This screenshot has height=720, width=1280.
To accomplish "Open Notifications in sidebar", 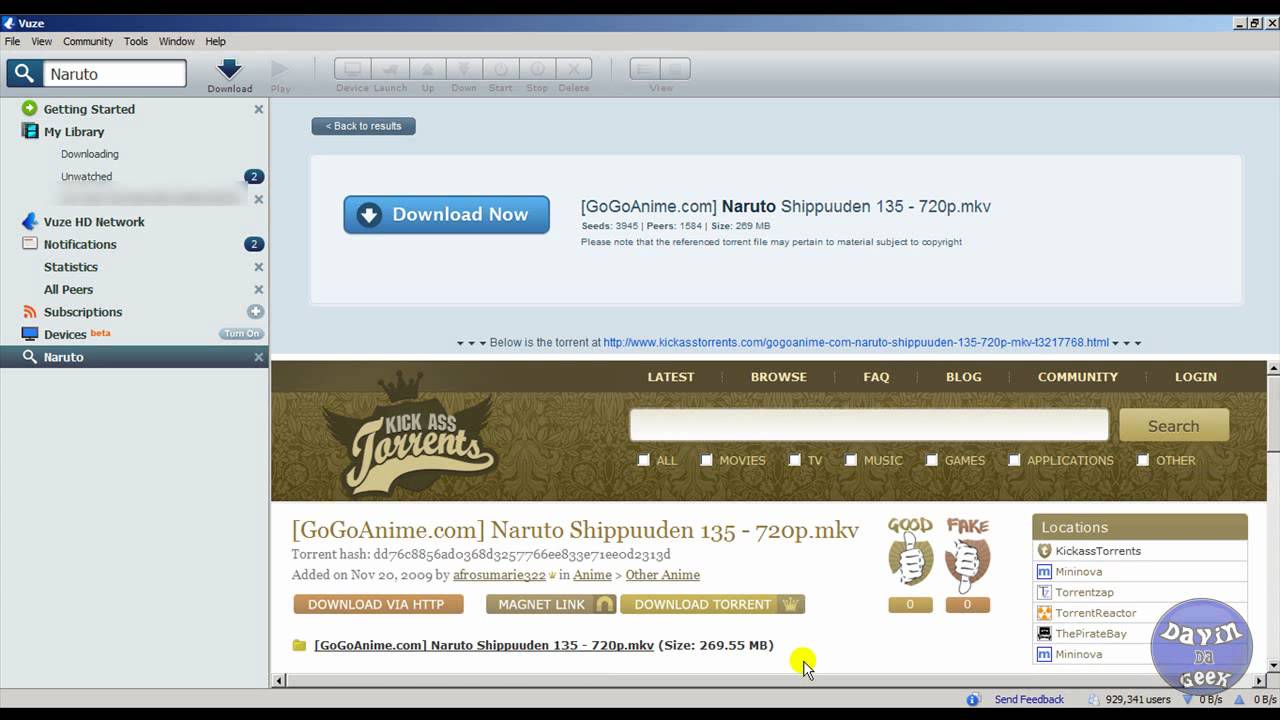I will [x=80, y=244].
